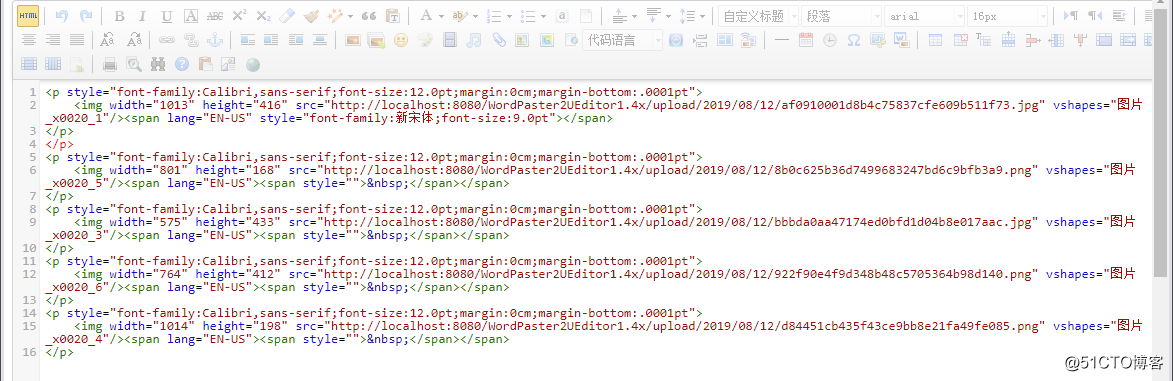
Task: Click the emoticon smiley icon
Action: point(400,40)
